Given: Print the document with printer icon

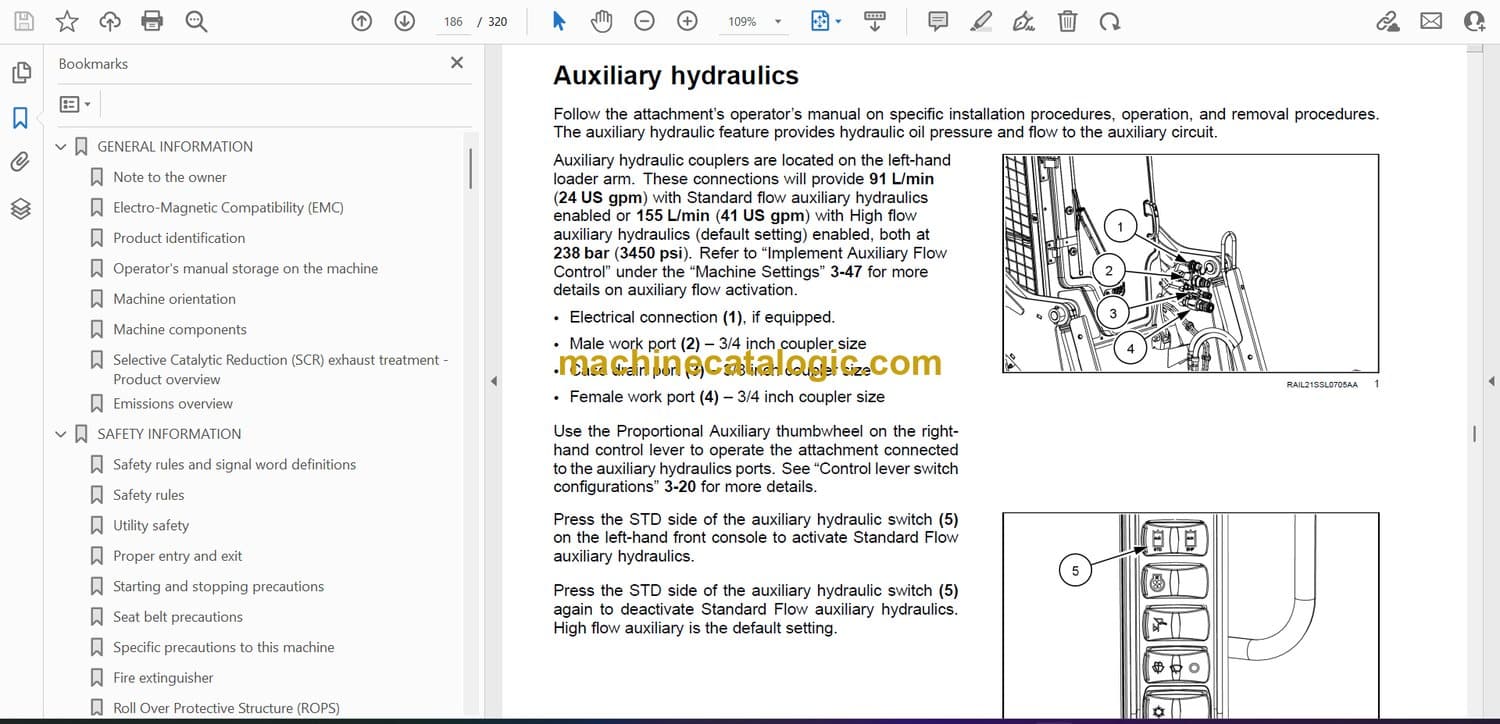Looking at the screenshot, I should (x=152, y=21).
